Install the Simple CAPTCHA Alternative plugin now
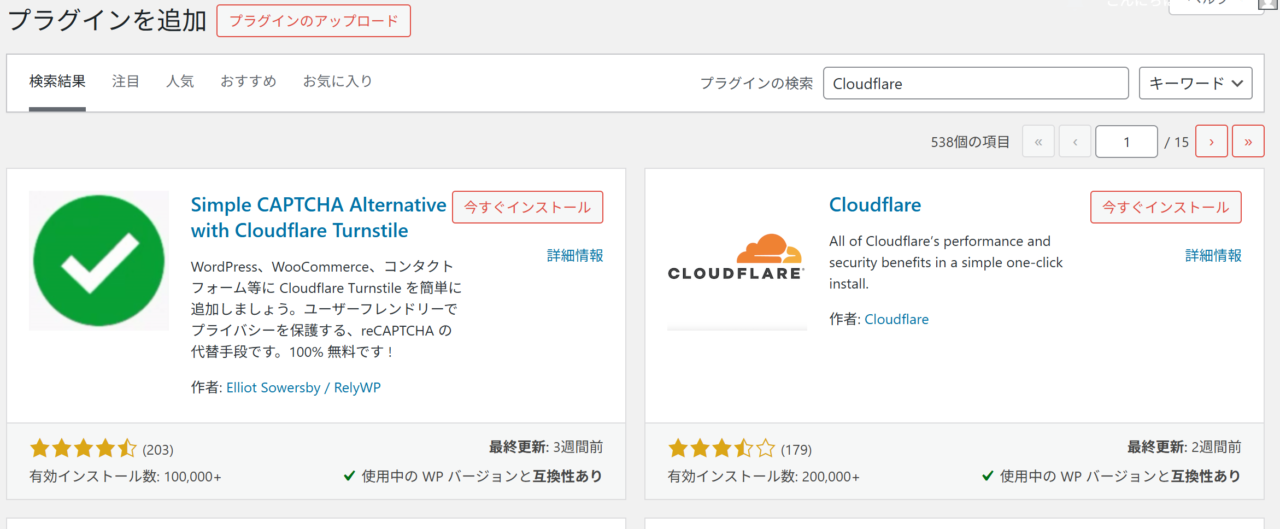The width and height of the screenshot is (1280, 529). (x=527, y=207)
